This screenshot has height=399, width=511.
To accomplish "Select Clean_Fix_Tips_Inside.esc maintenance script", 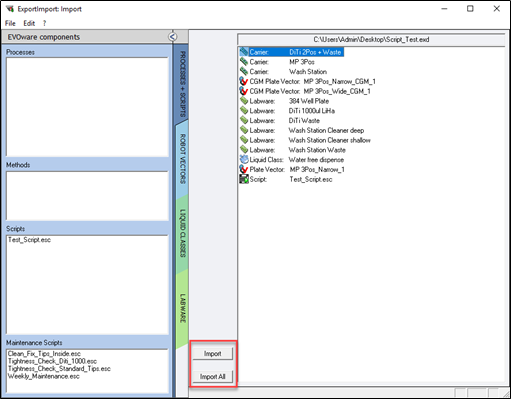I will point(44,353).
